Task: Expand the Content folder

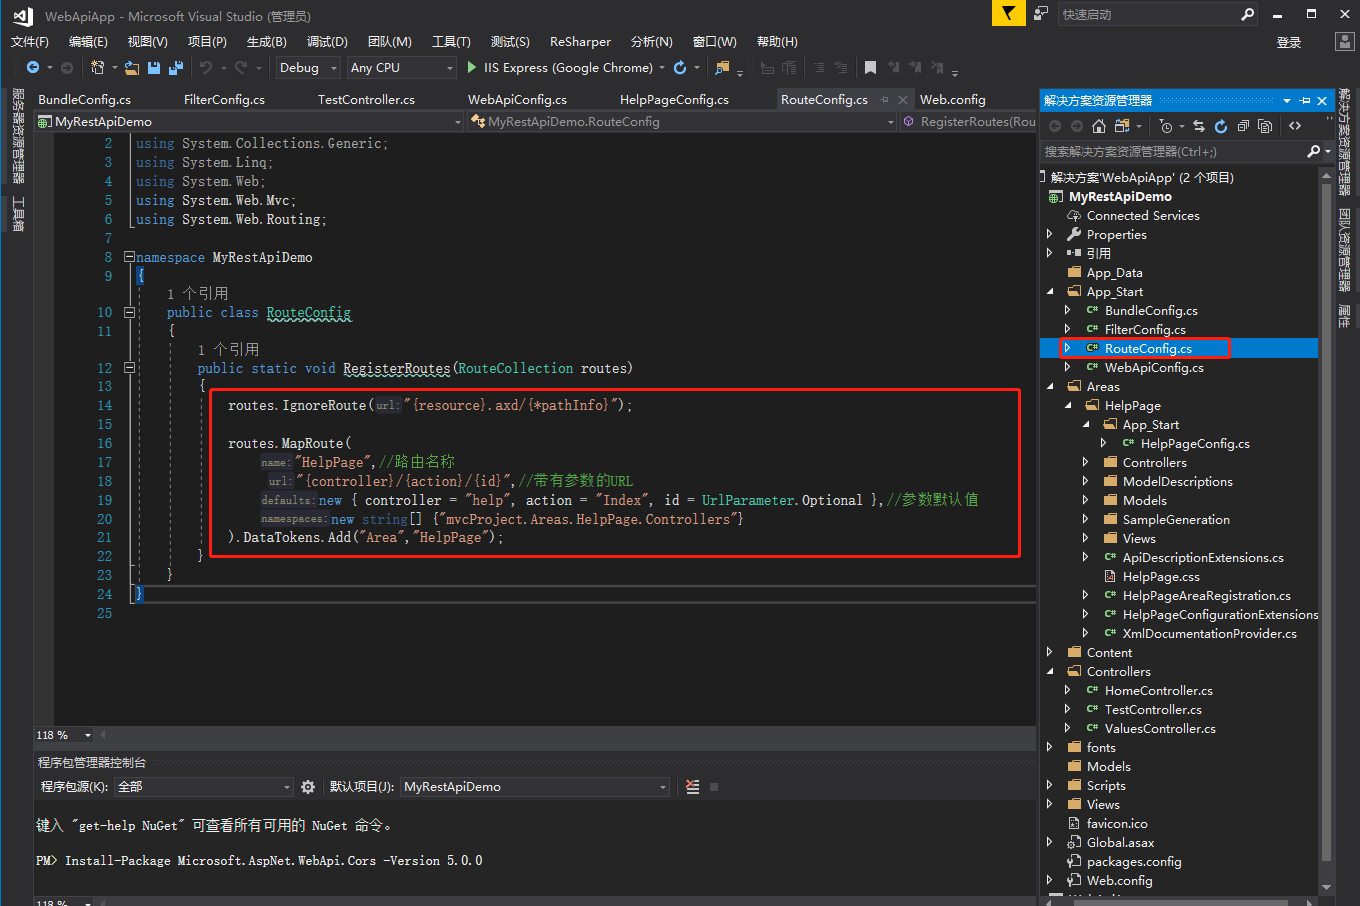Action: tap(1049, 652)
